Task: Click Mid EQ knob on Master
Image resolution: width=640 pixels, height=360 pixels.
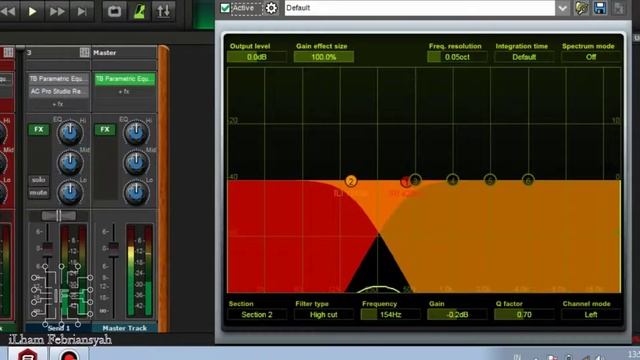Action: [136, 163]
